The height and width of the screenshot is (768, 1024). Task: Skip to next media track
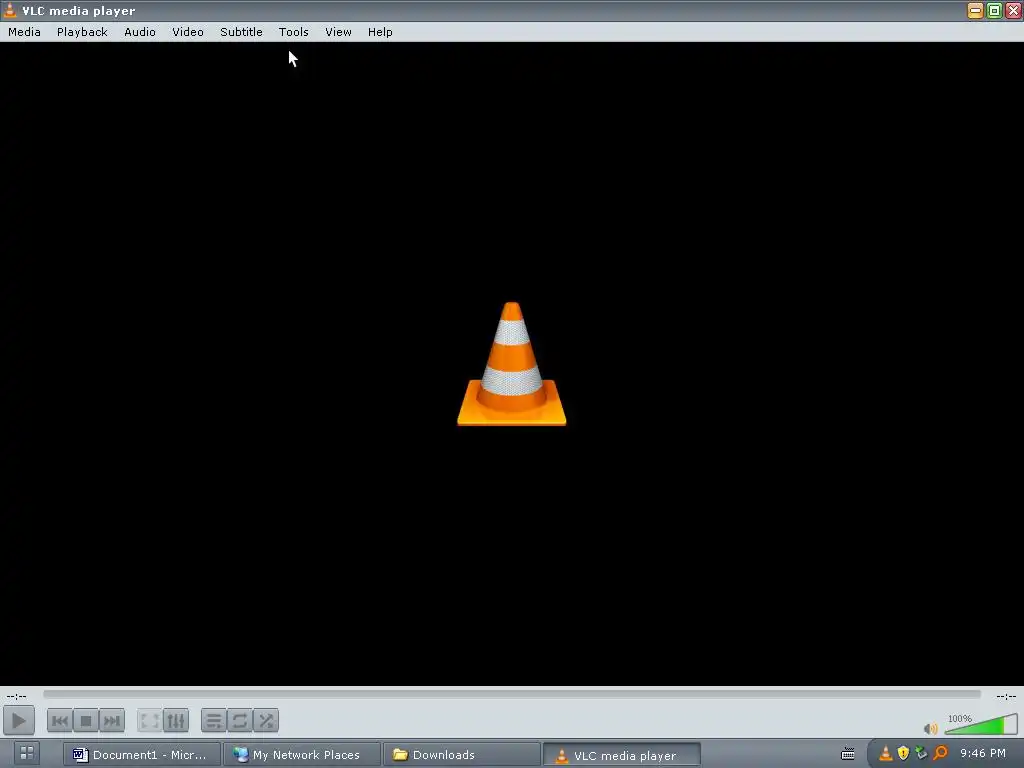pyautogui.click(x=112, y=721)
